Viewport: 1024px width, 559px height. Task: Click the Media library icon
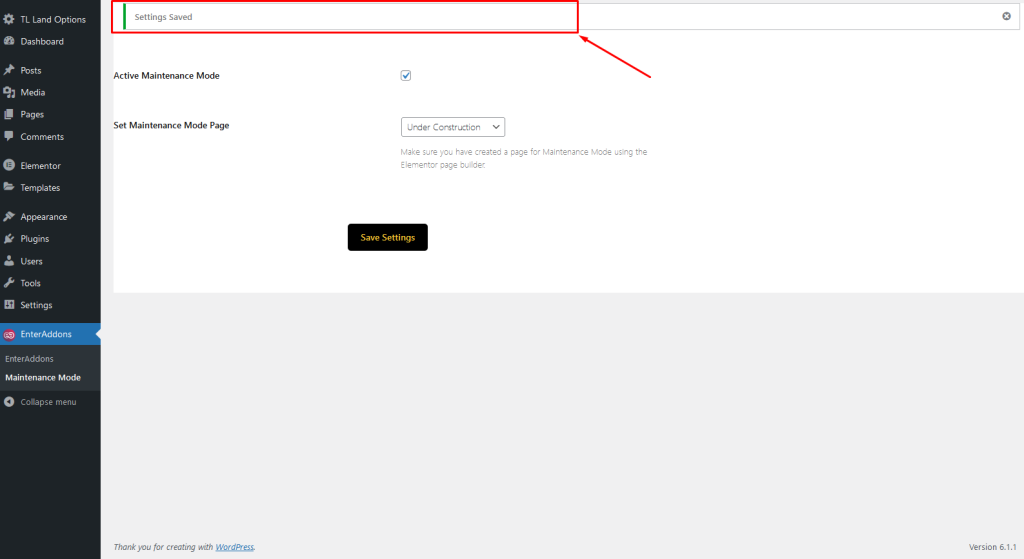[x=9, y=92]
